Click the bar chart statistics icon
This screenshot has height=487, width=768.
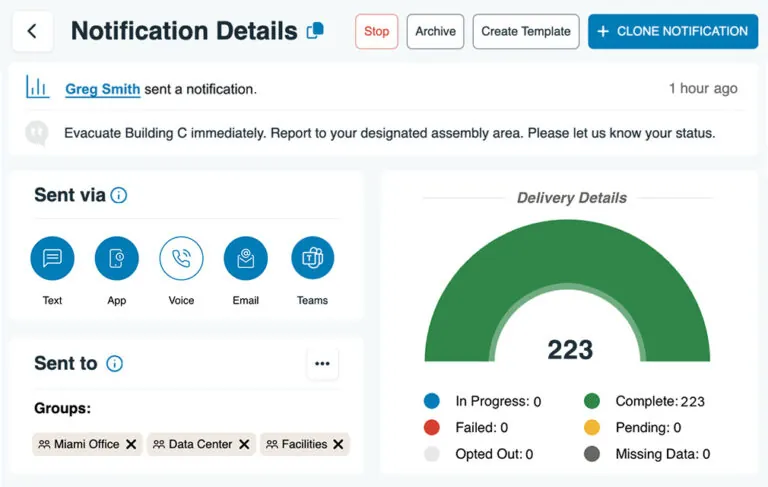pyautogui.click(x=38, y=88)
